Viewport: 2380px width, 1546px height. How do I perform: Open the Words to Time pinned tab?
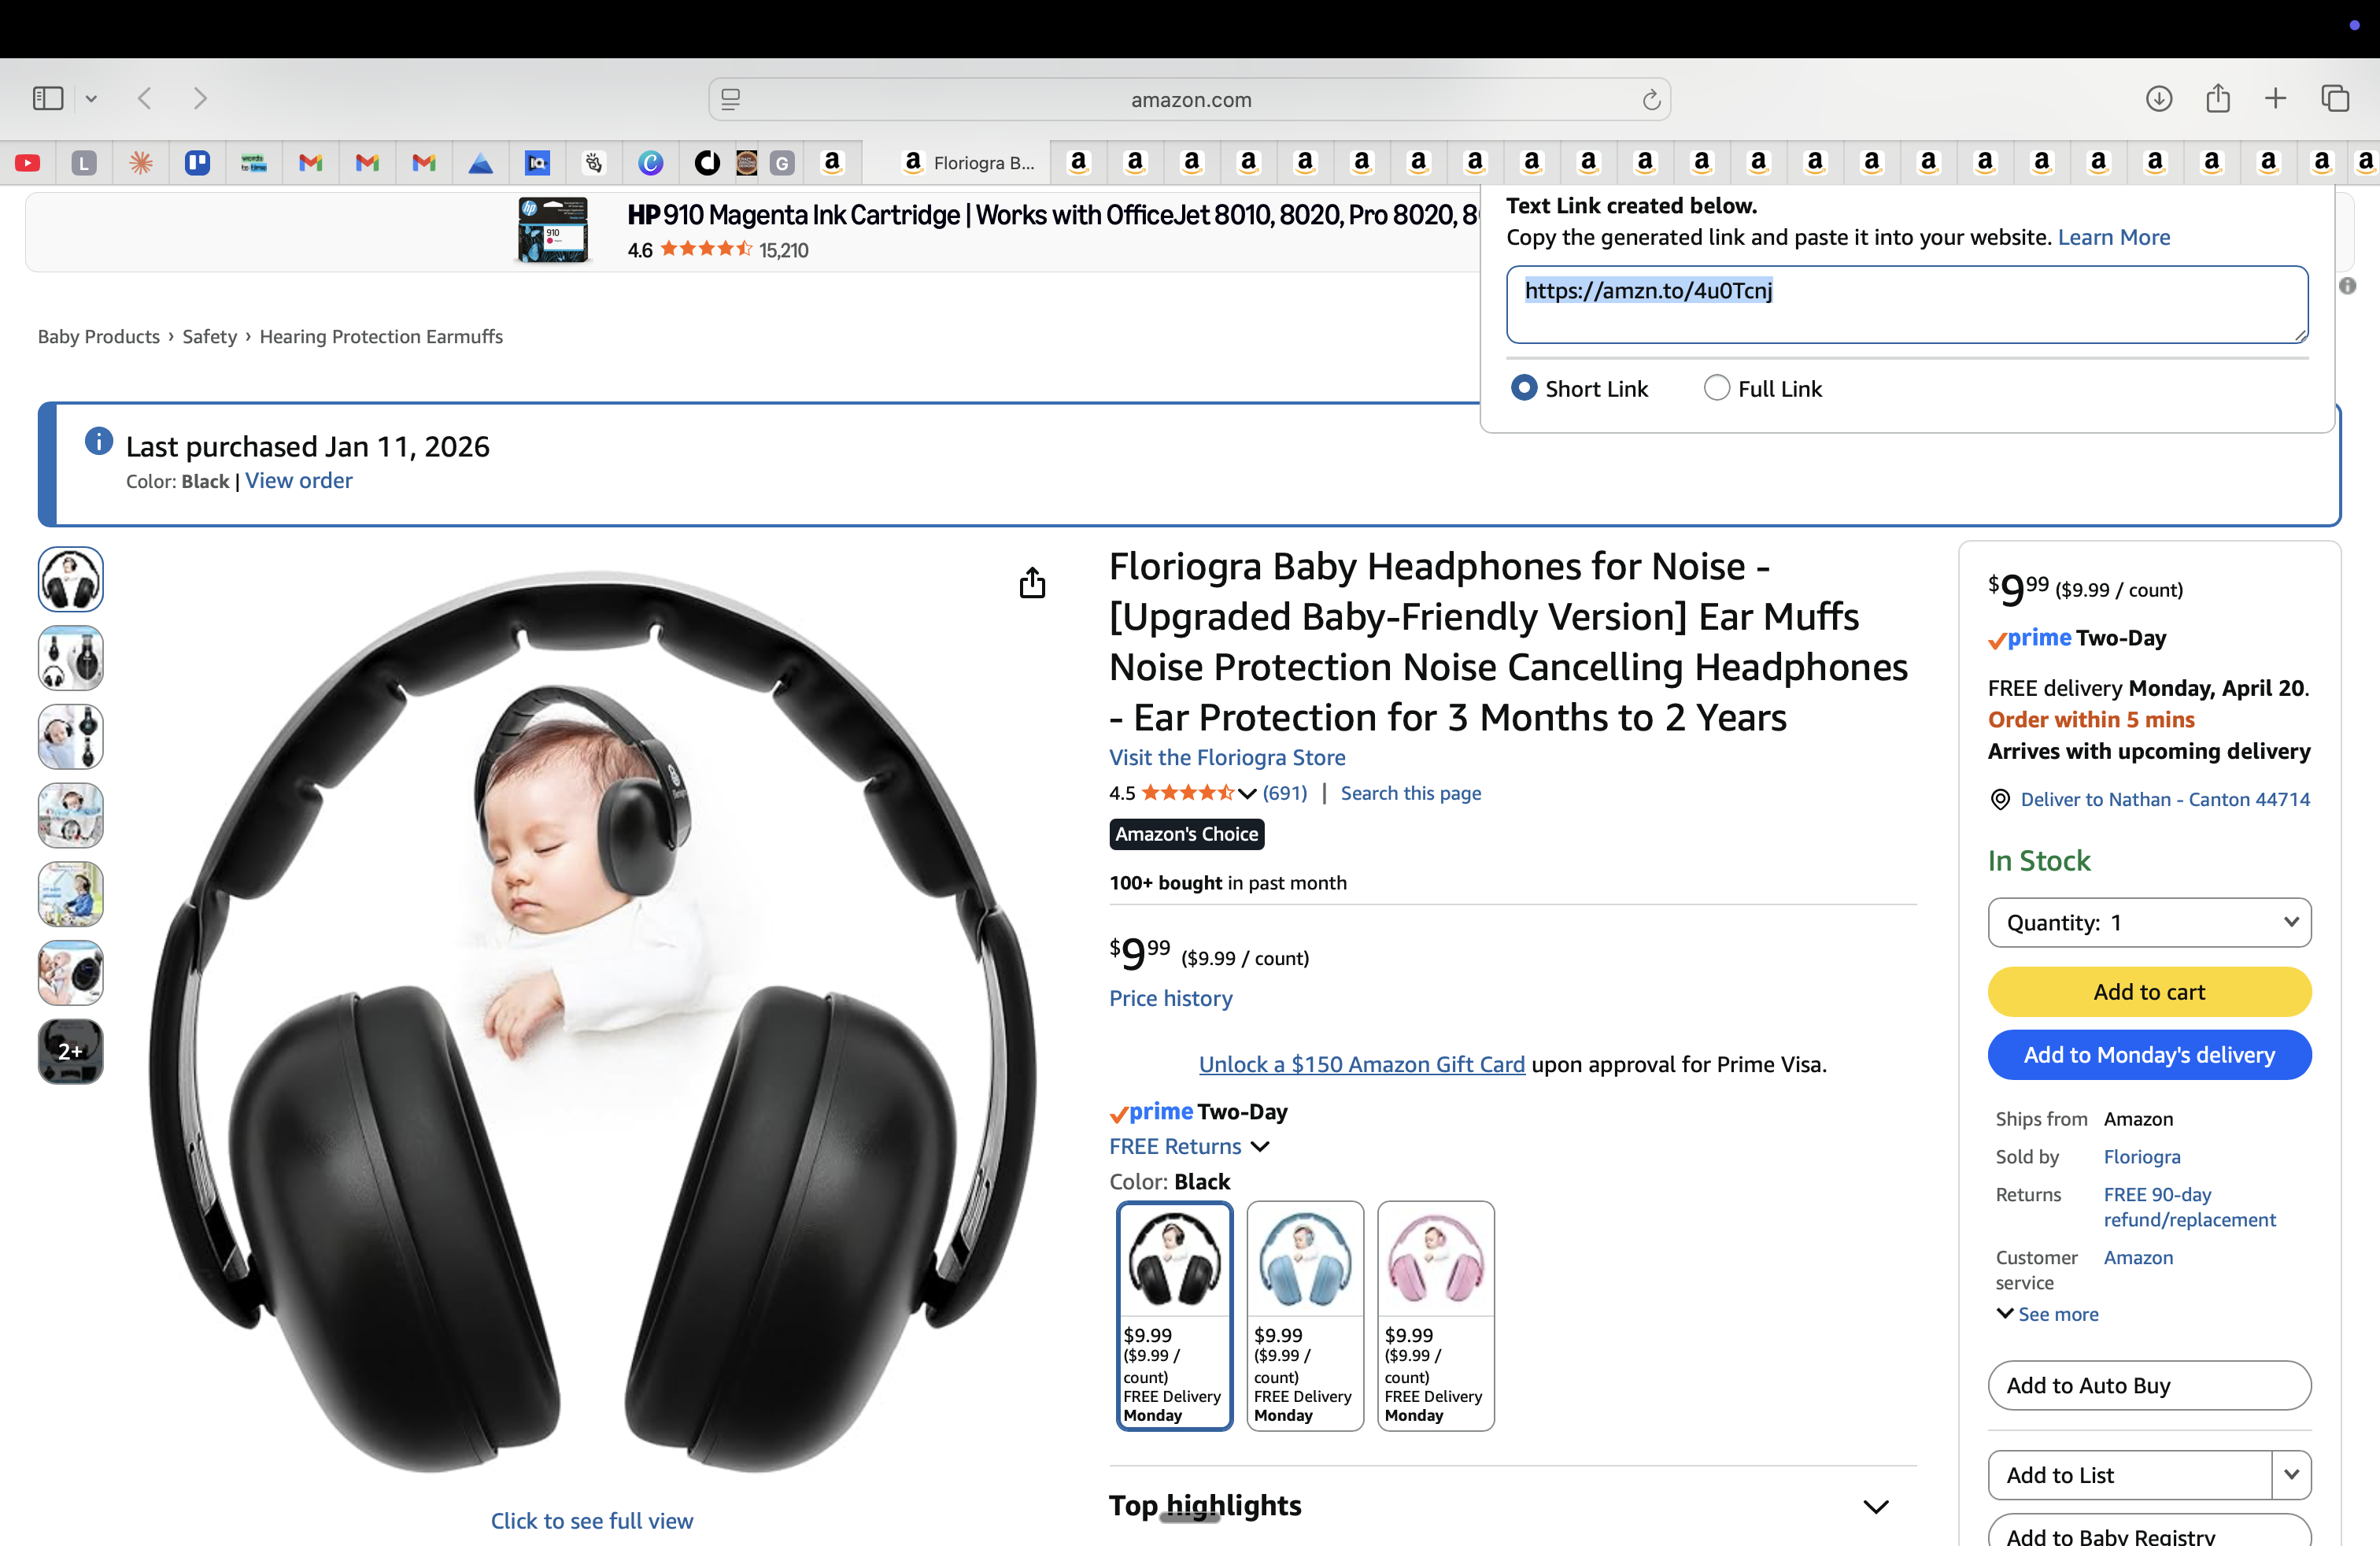click(254, 162)
